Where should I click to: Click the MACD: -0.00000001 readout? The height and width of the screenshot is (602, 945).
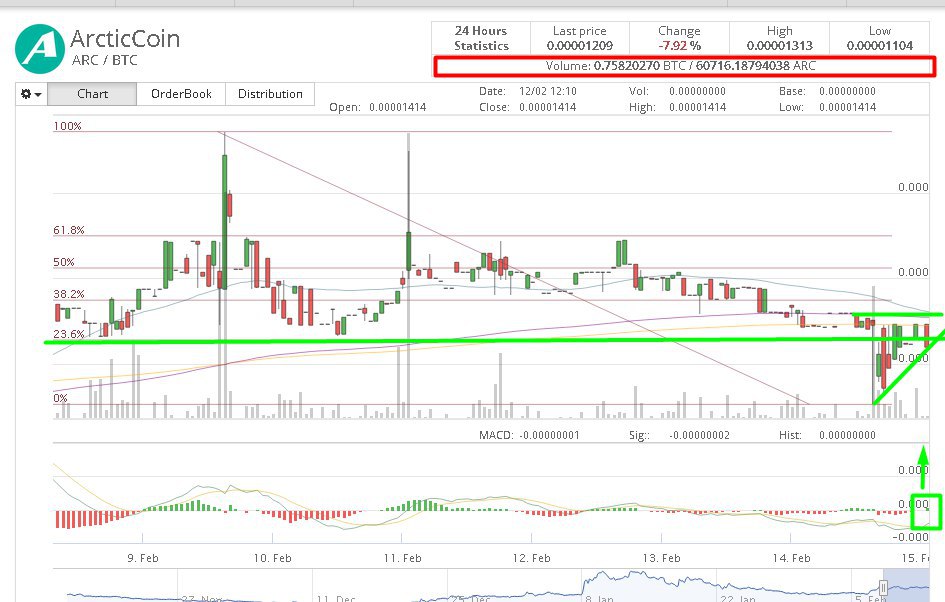click(x=529, y=435)
